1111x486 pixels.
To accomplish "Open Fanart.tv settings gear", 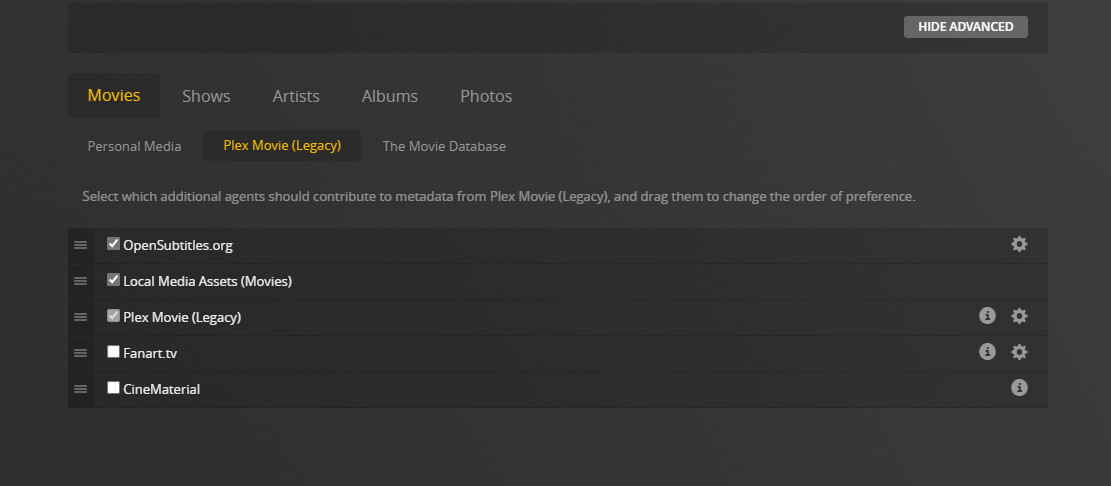I will click(x=1019, y=352).
